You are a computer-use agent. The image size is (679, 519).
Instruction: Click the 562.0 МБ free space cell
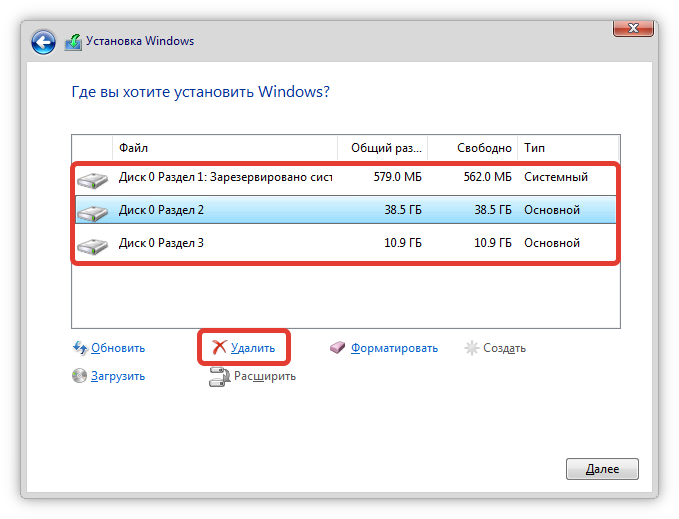click(x=488, y=177)
